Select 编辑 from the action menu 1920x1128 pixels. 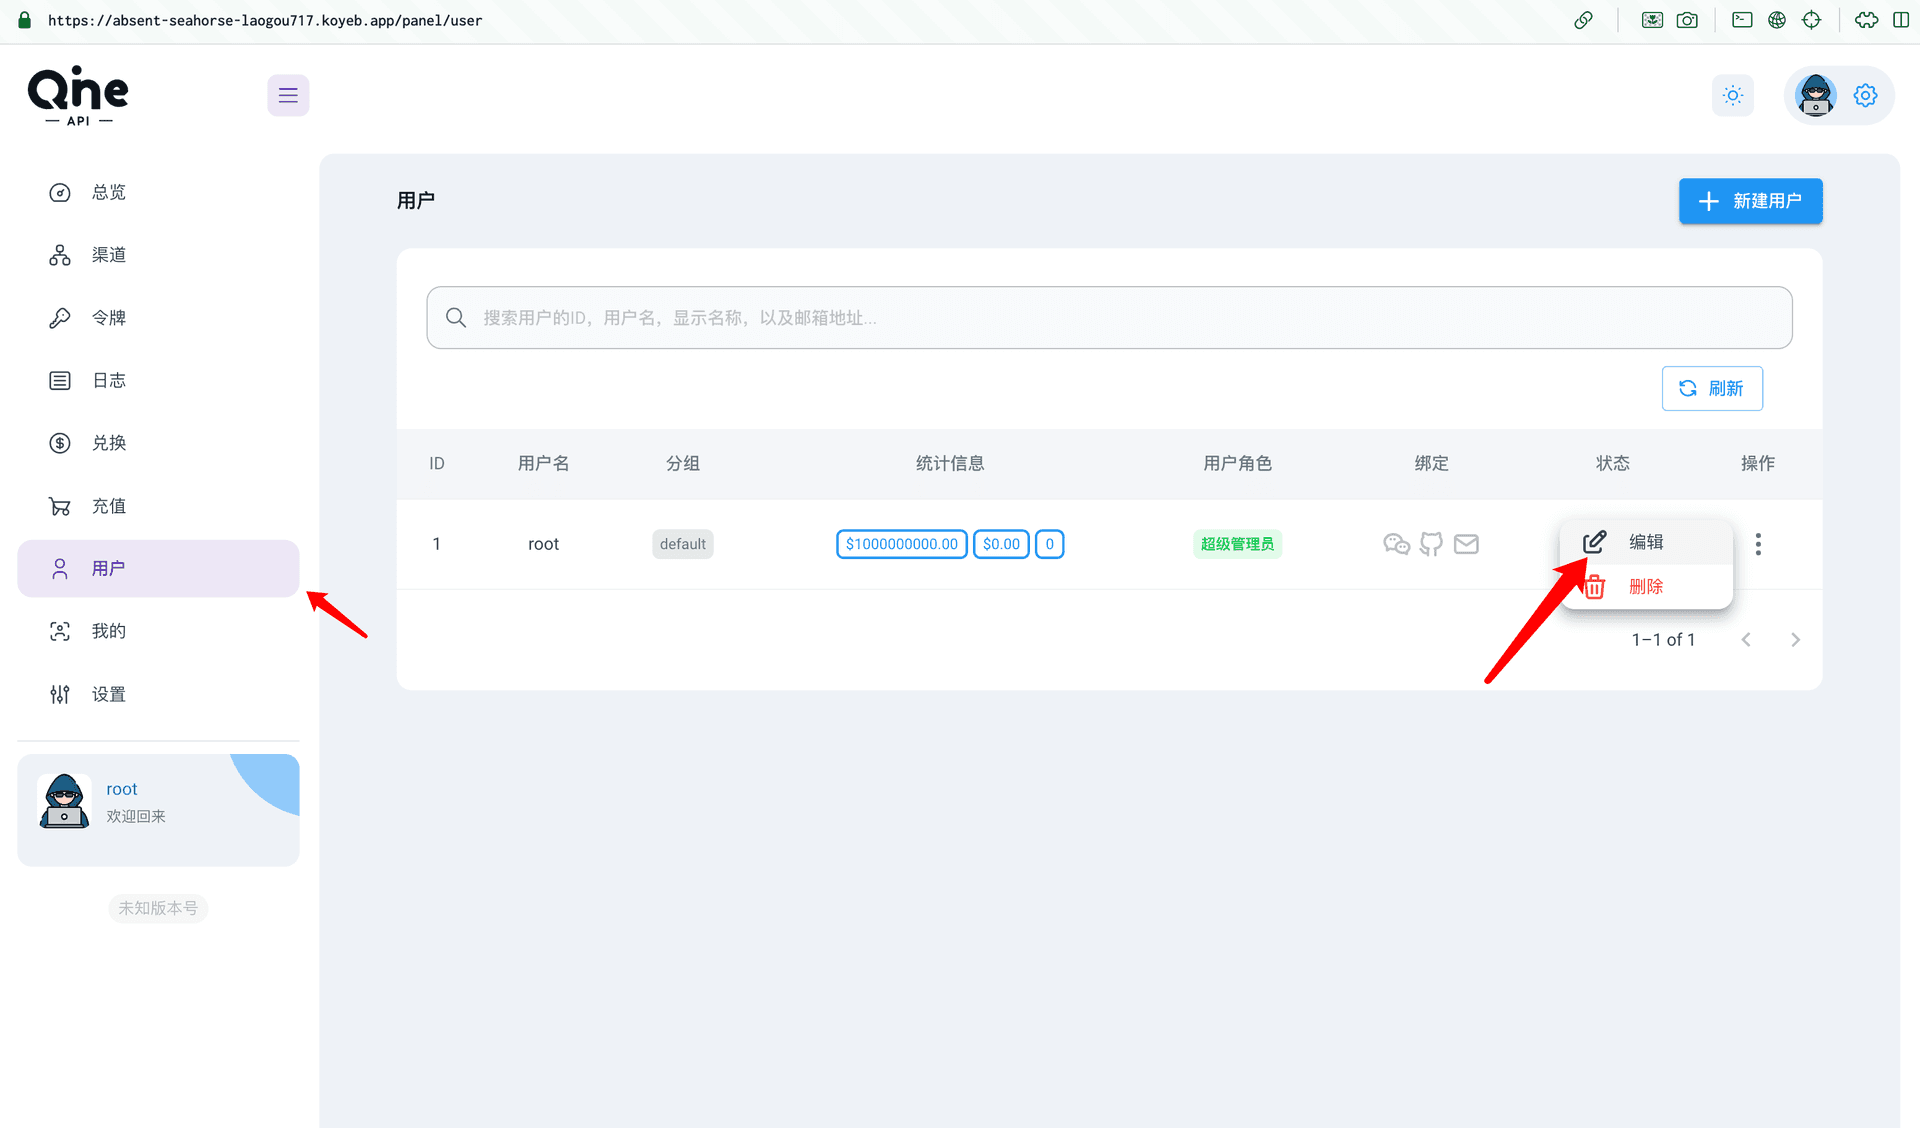coord(1646,542)
